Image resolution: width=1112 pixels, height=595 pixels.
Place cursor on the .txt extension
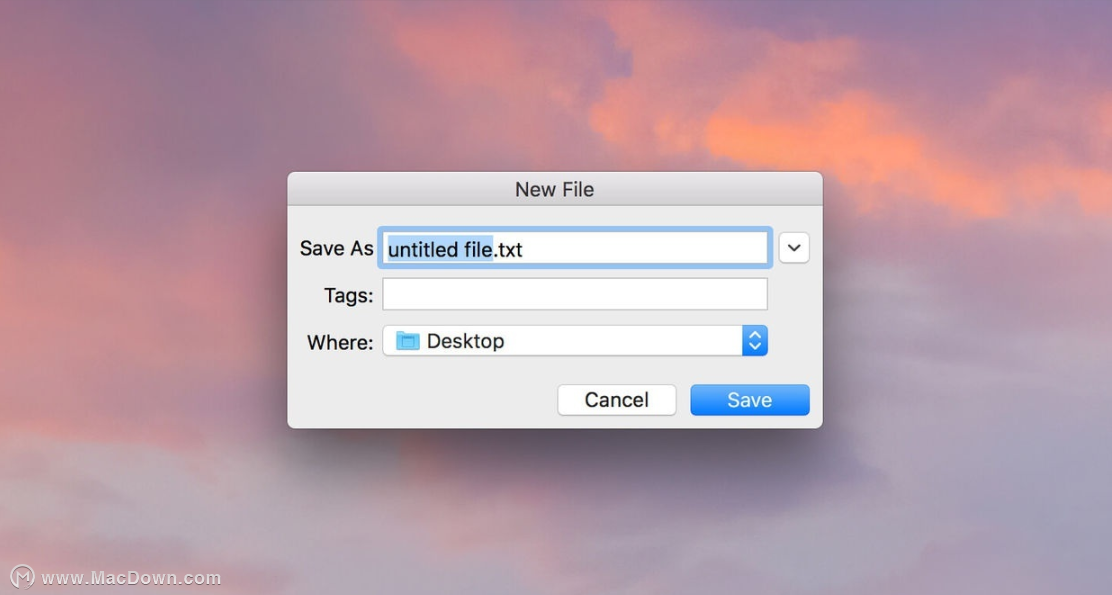[x=508, y=250]
